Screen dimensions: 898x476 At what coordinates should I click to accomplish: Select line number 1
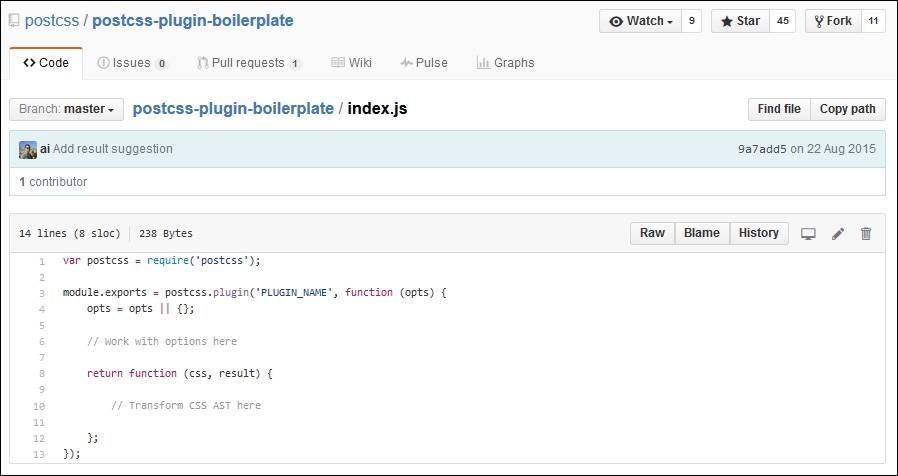pyautogui.click(x=42, y=262)
